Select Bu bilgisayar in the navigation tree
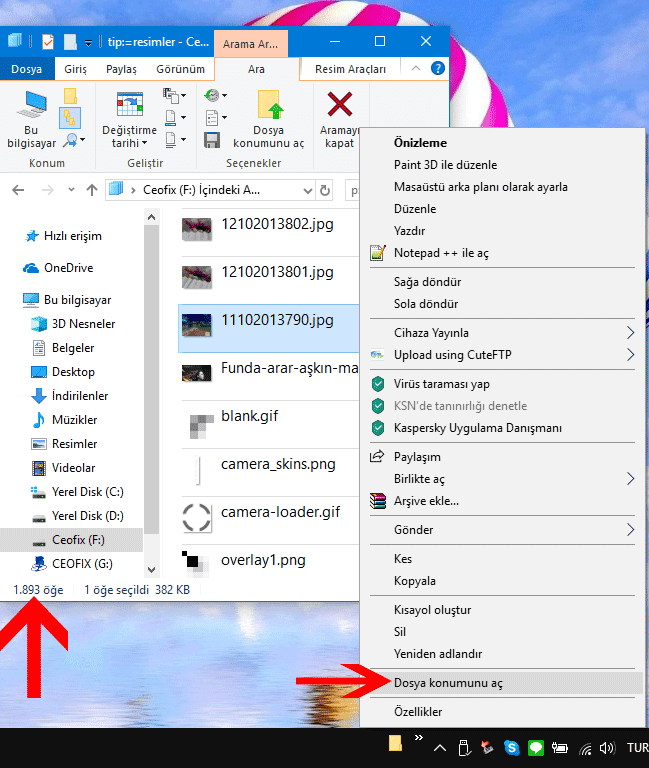Viewport: 649px width, 768px height. point(77,300)
